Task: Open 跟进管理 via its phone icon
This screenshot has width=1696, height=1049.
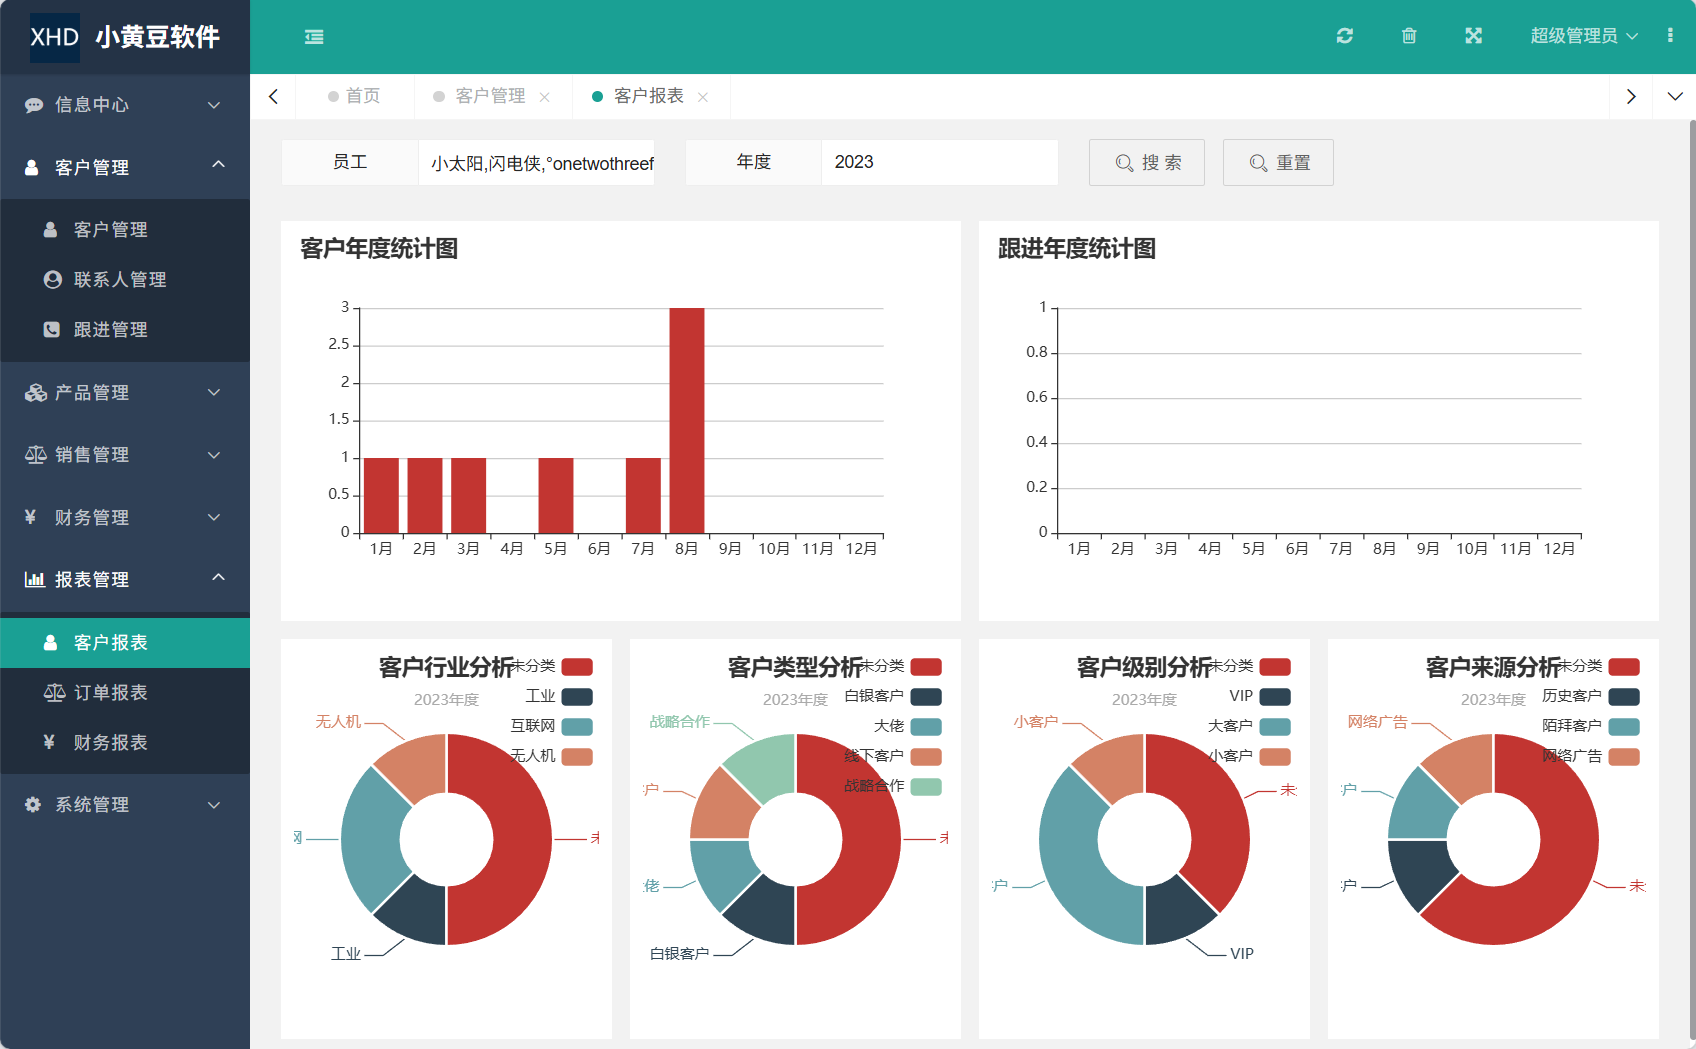Action: pyautogui.click(x=52, y=329)
